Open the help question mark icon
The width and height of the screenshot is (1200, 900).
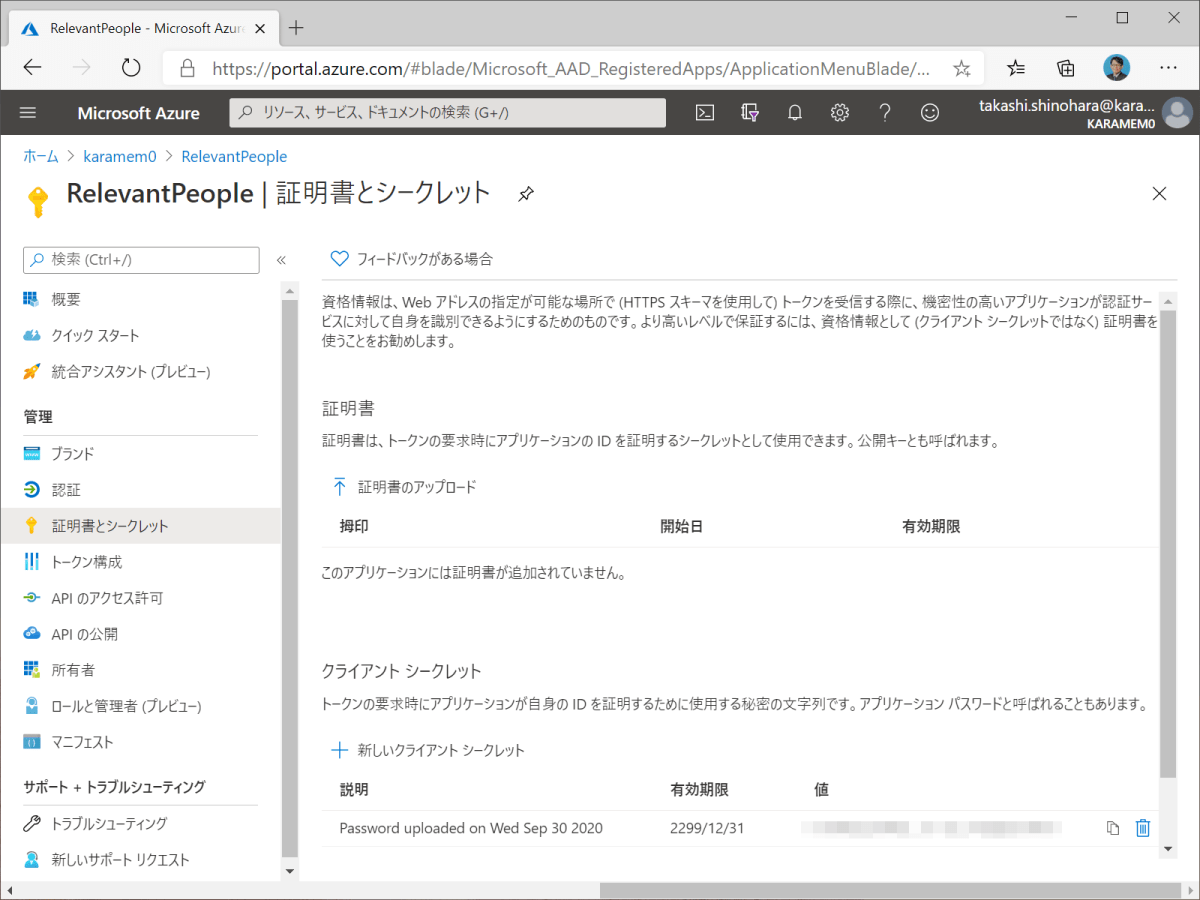pyautogui.click(x=885, y=113)
